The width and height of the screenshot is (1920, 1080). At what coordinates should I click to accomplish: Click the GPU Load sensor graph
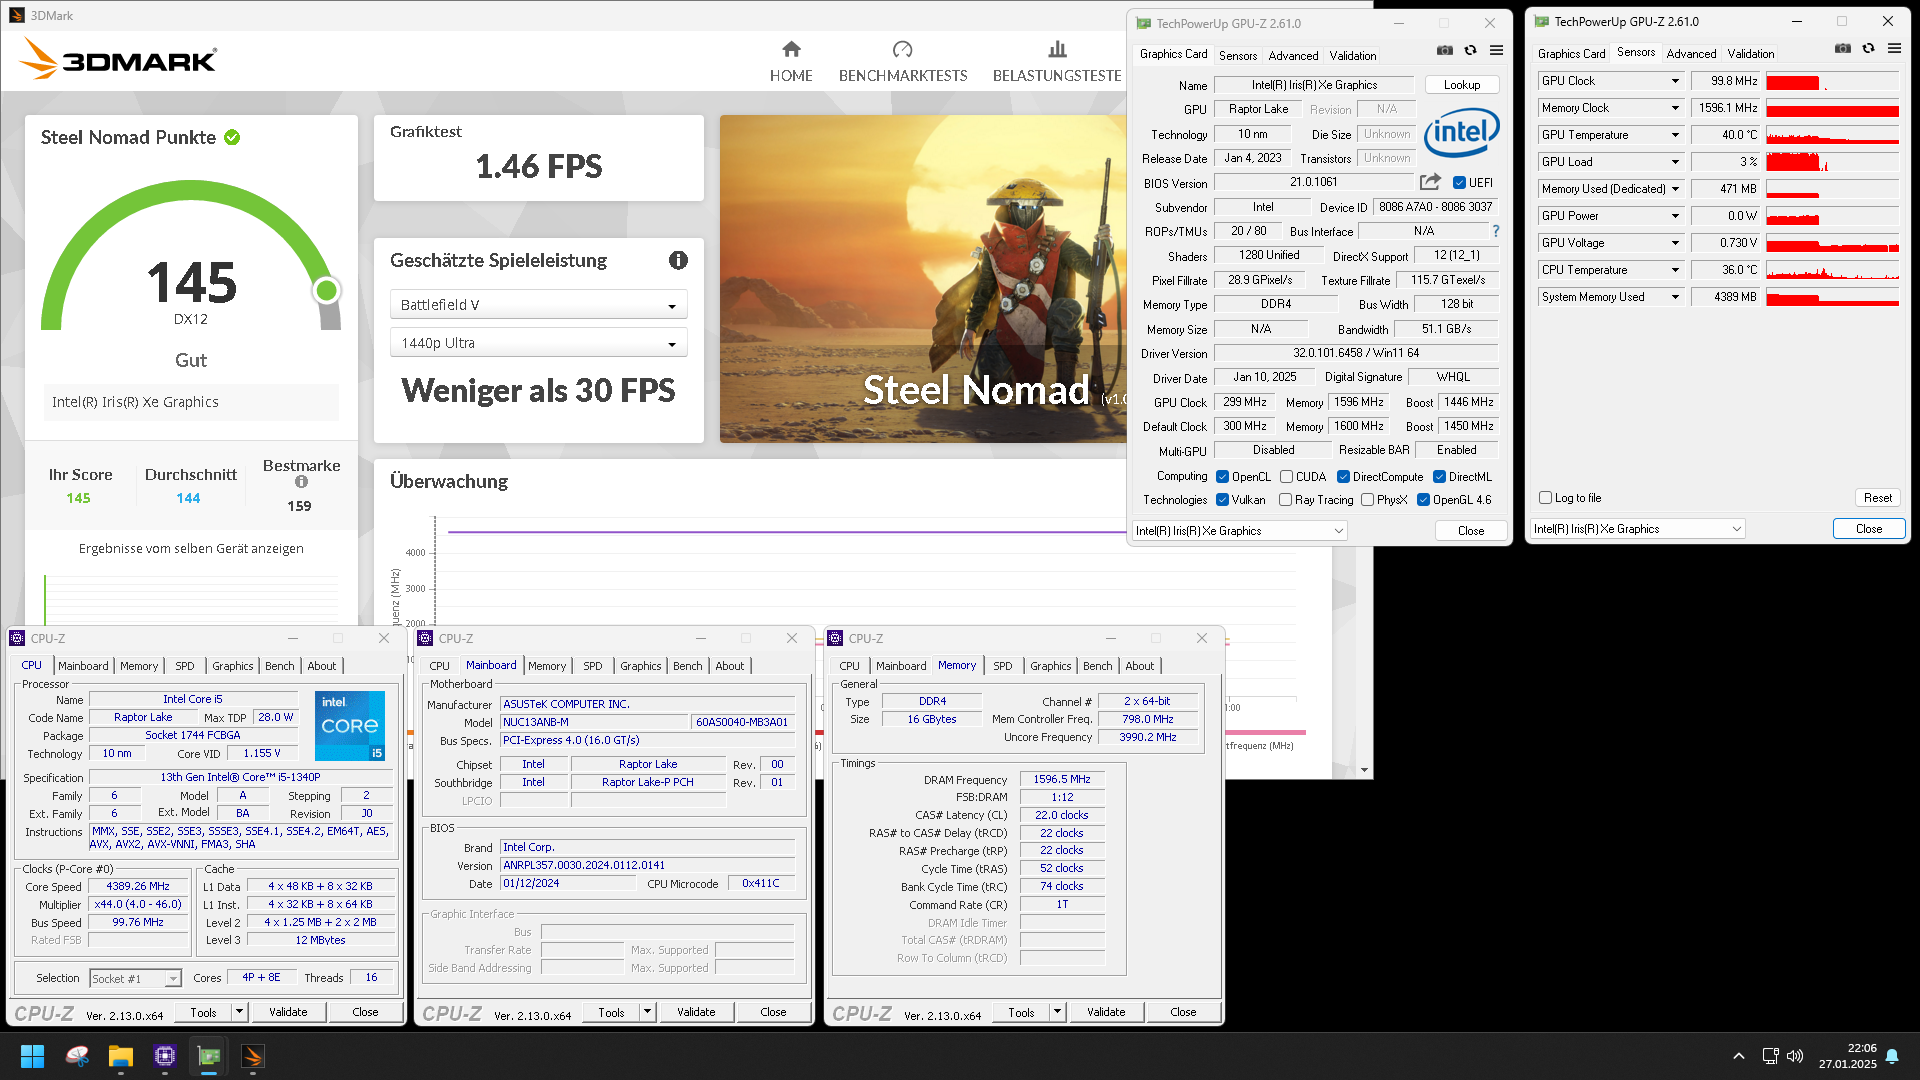pyautogui.click(x=1832, y=162)
